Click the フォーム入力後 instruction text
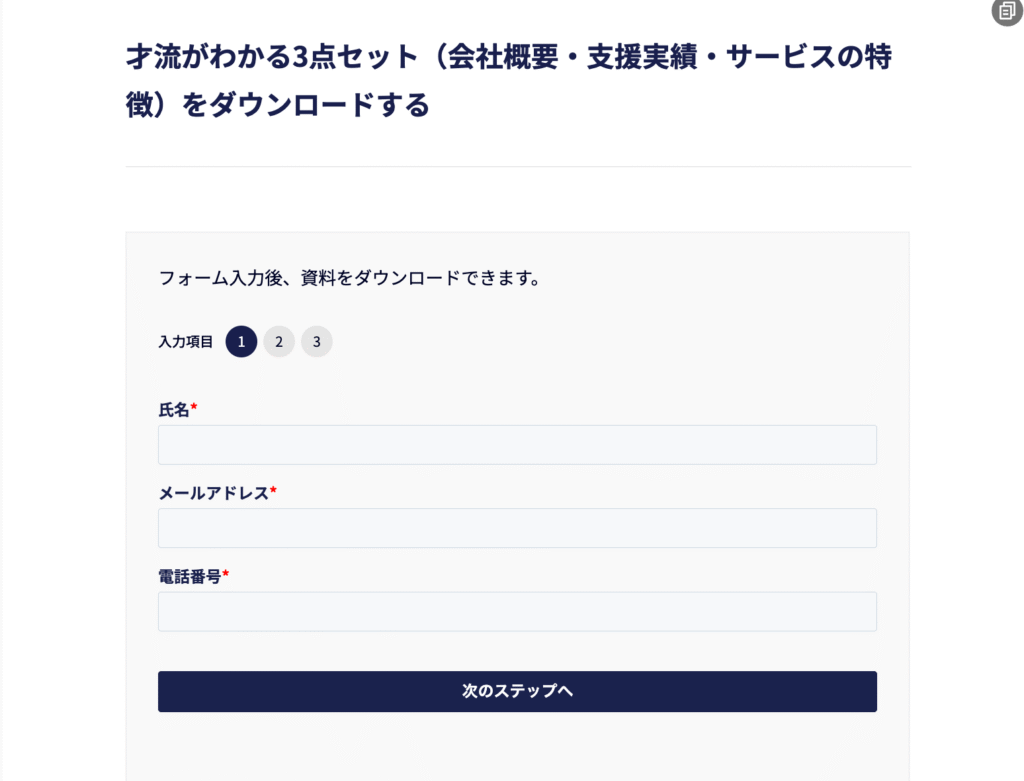This screenshot has width=1024, height=781. (350, 279)
